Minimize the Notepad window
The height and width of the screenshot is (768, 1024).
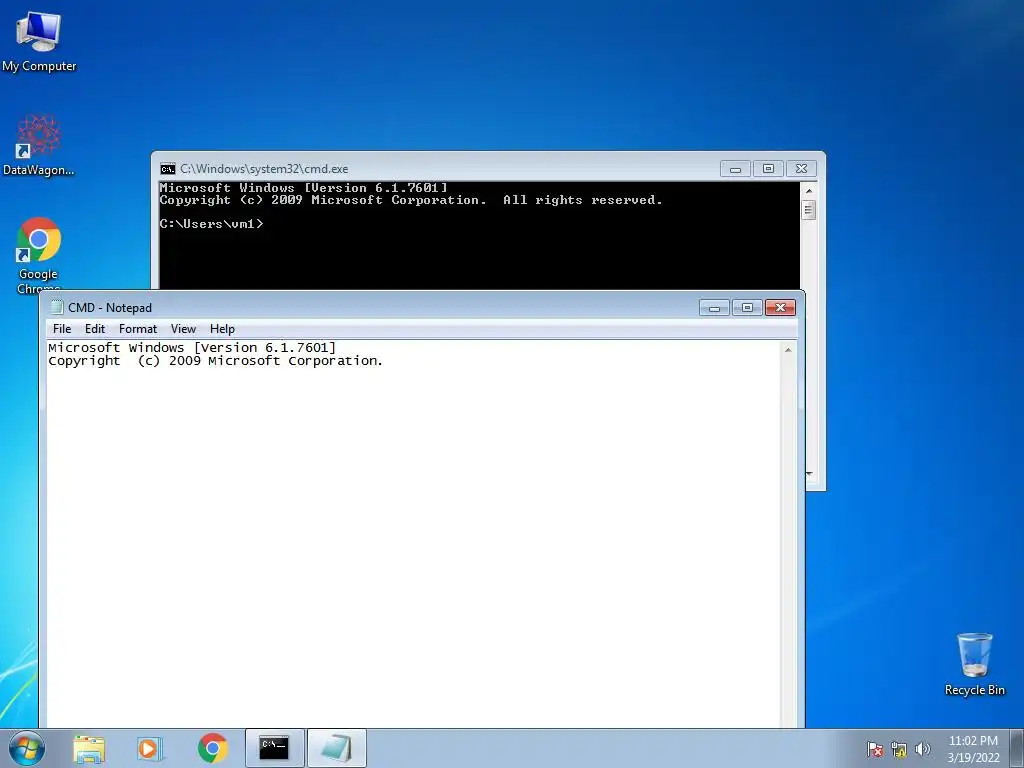pyautogui.click(x=714, y=308)
